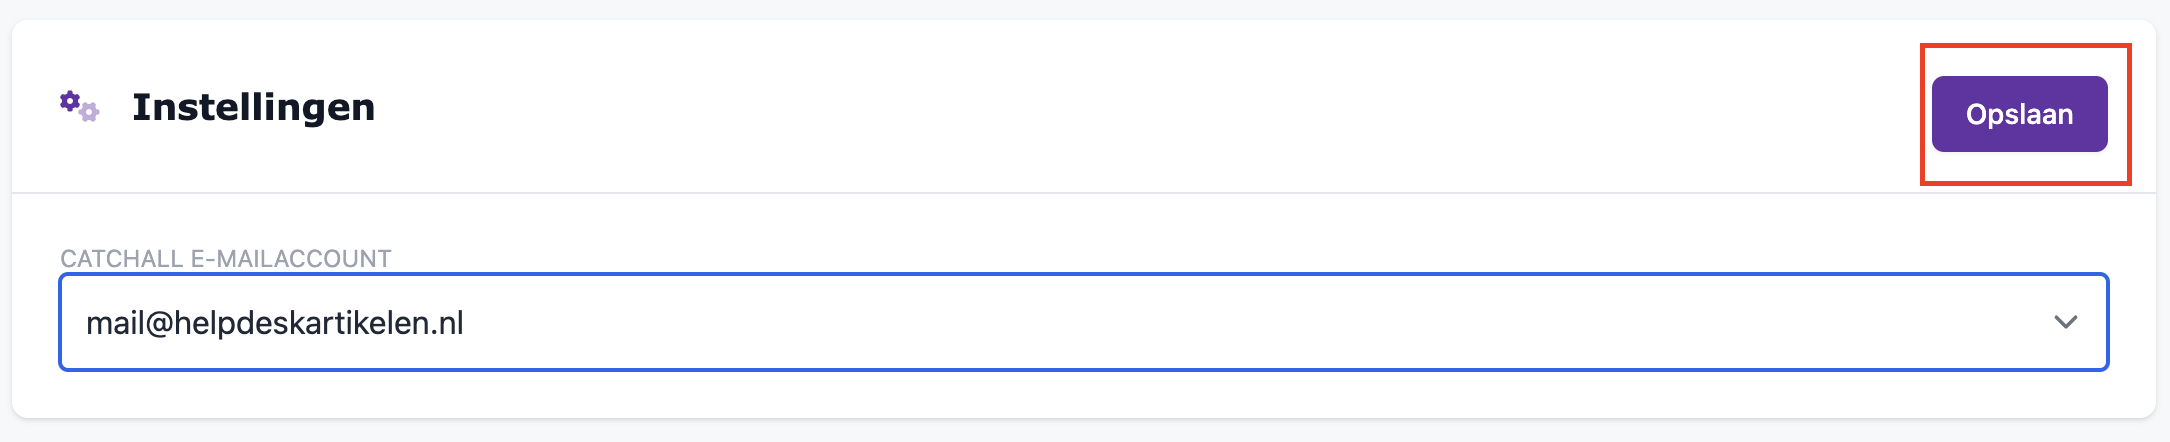The width and height of the screenshot is (2170, 442).
Task: Select the Instellingen title text
Action: [x=253, y=107]
